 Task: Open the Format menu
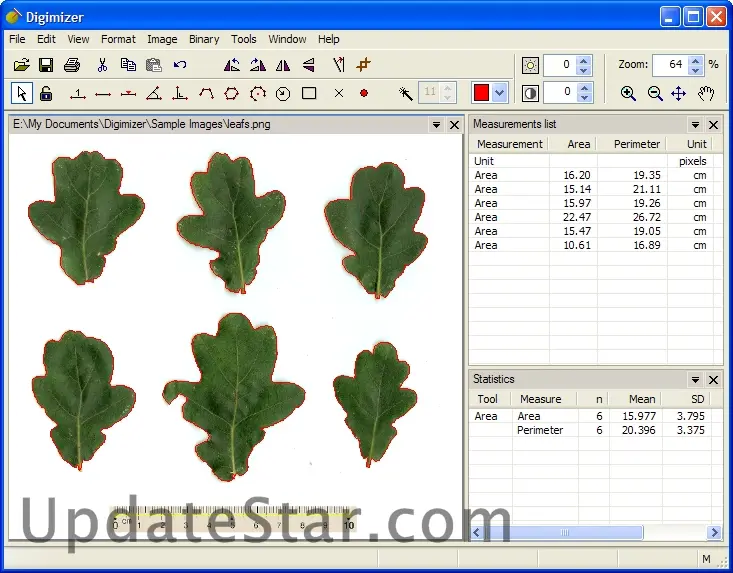tap(118, 39)
